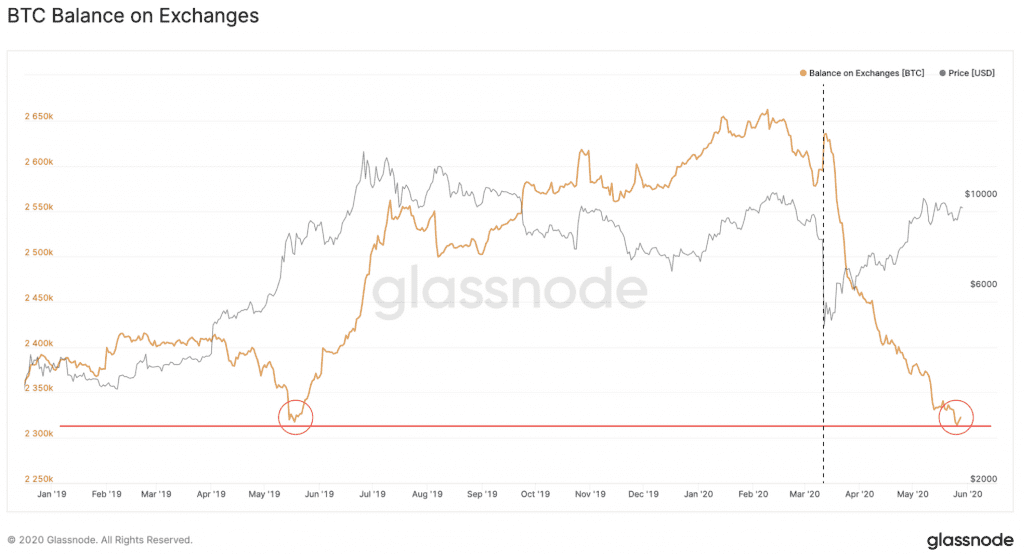Click the BTC Balance on Exchanges title
The image size is (1024, 554).
pyautogui.click(x=133, y=16)
